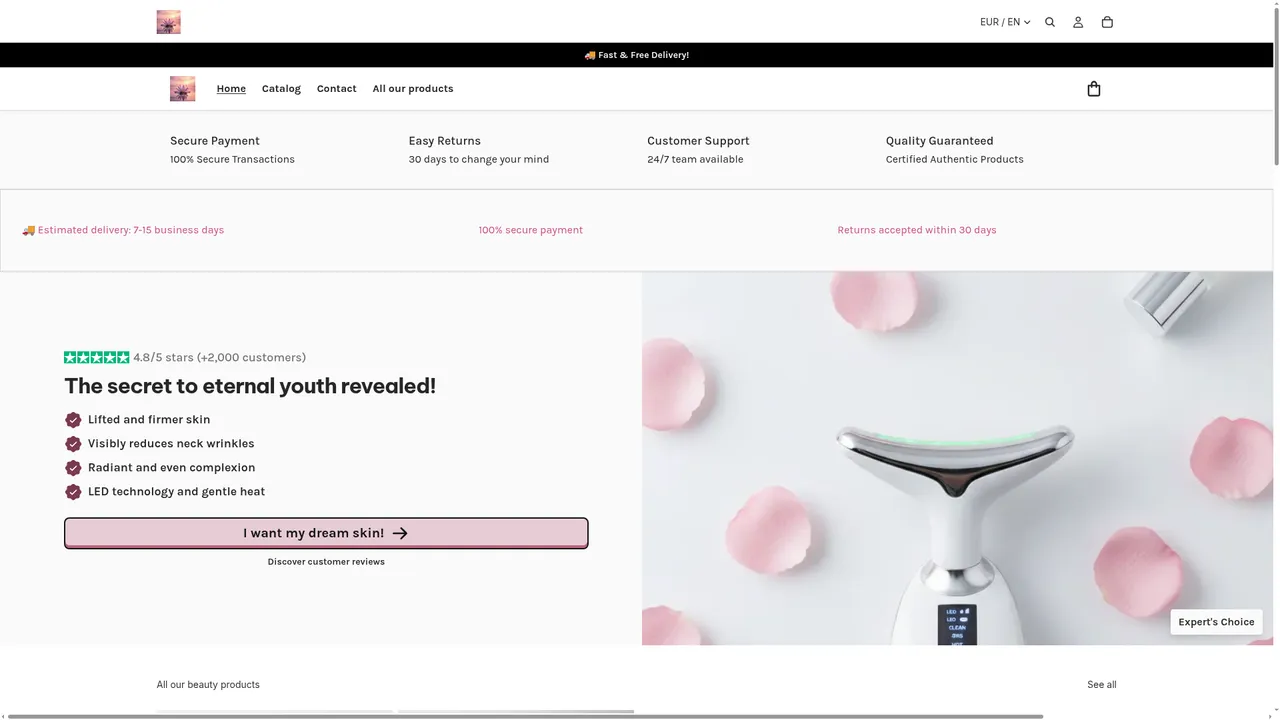The width and height of the screenshot is (1280, 720).
Task: Click the 4.8/5 stars rating text
Action: [x=220, y=357]
